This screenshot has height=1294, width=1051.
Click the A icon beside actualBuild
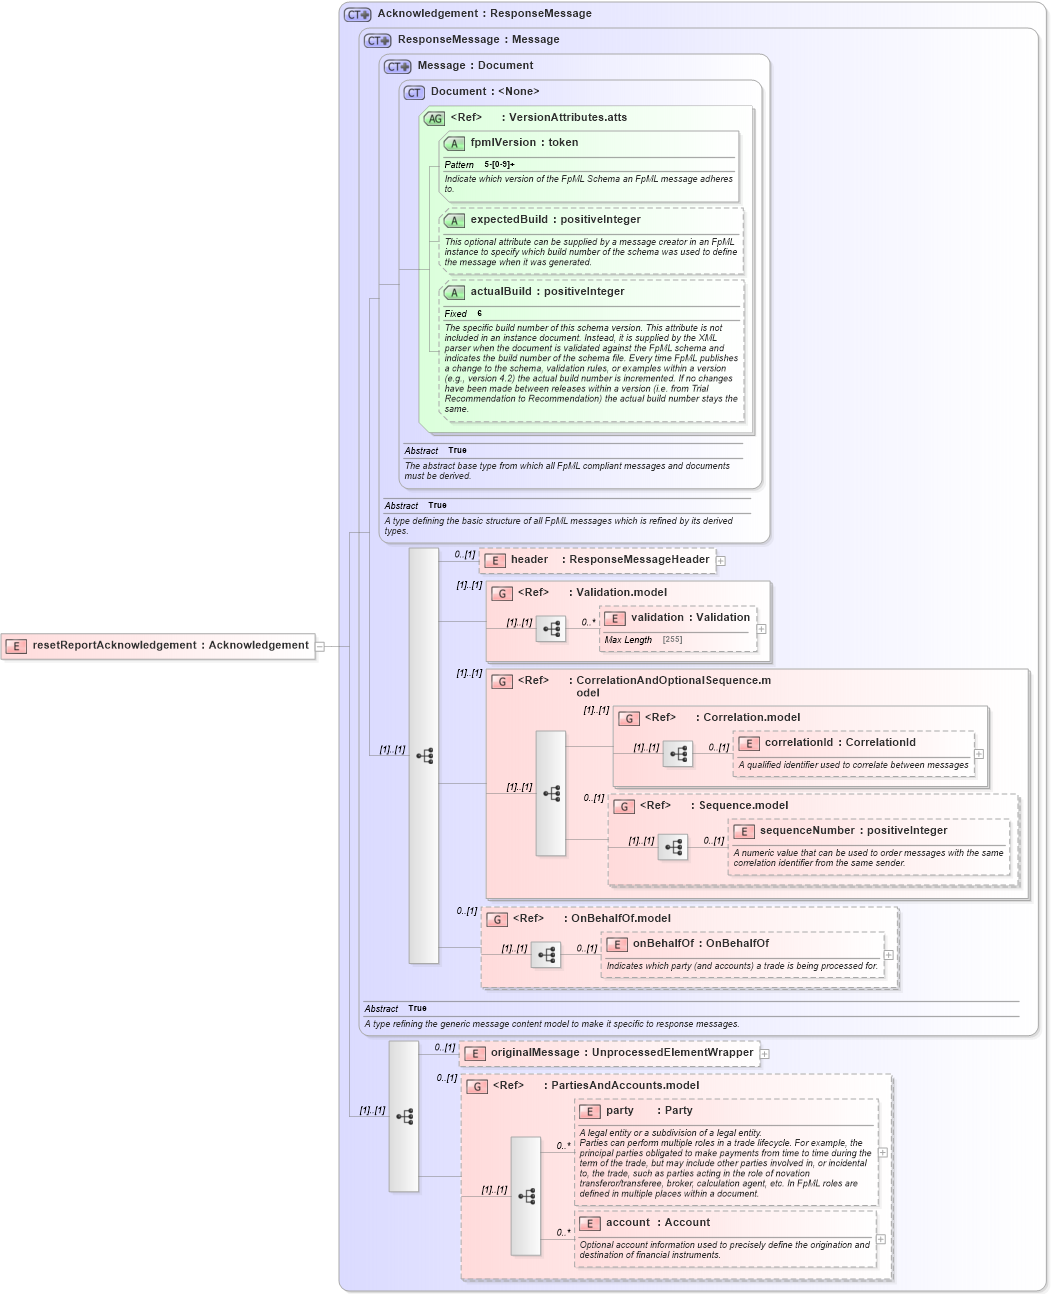pyautogui.click(x=454, y=293)
